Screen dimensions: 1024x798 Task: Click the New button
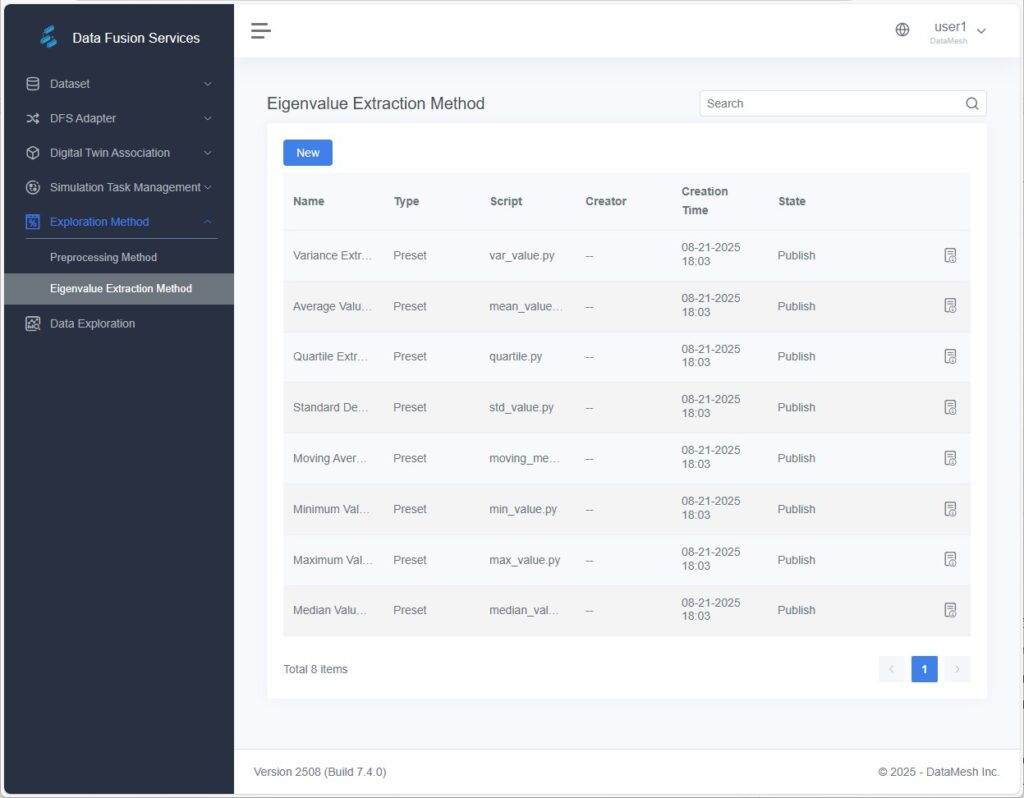tap(308, 153)
